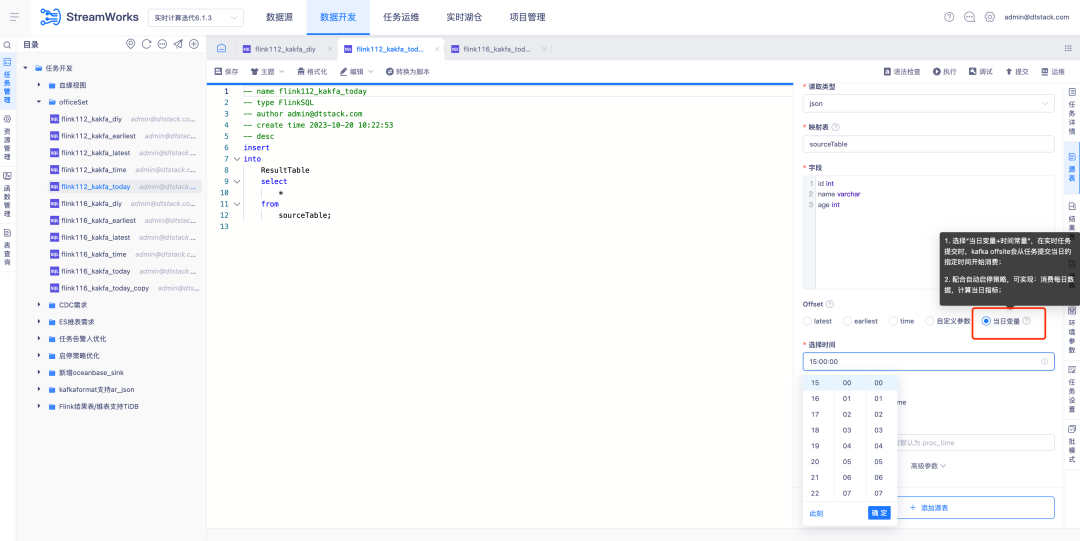Open the 实时计算迭代6.1.3 project dropdown

[196, 17]
